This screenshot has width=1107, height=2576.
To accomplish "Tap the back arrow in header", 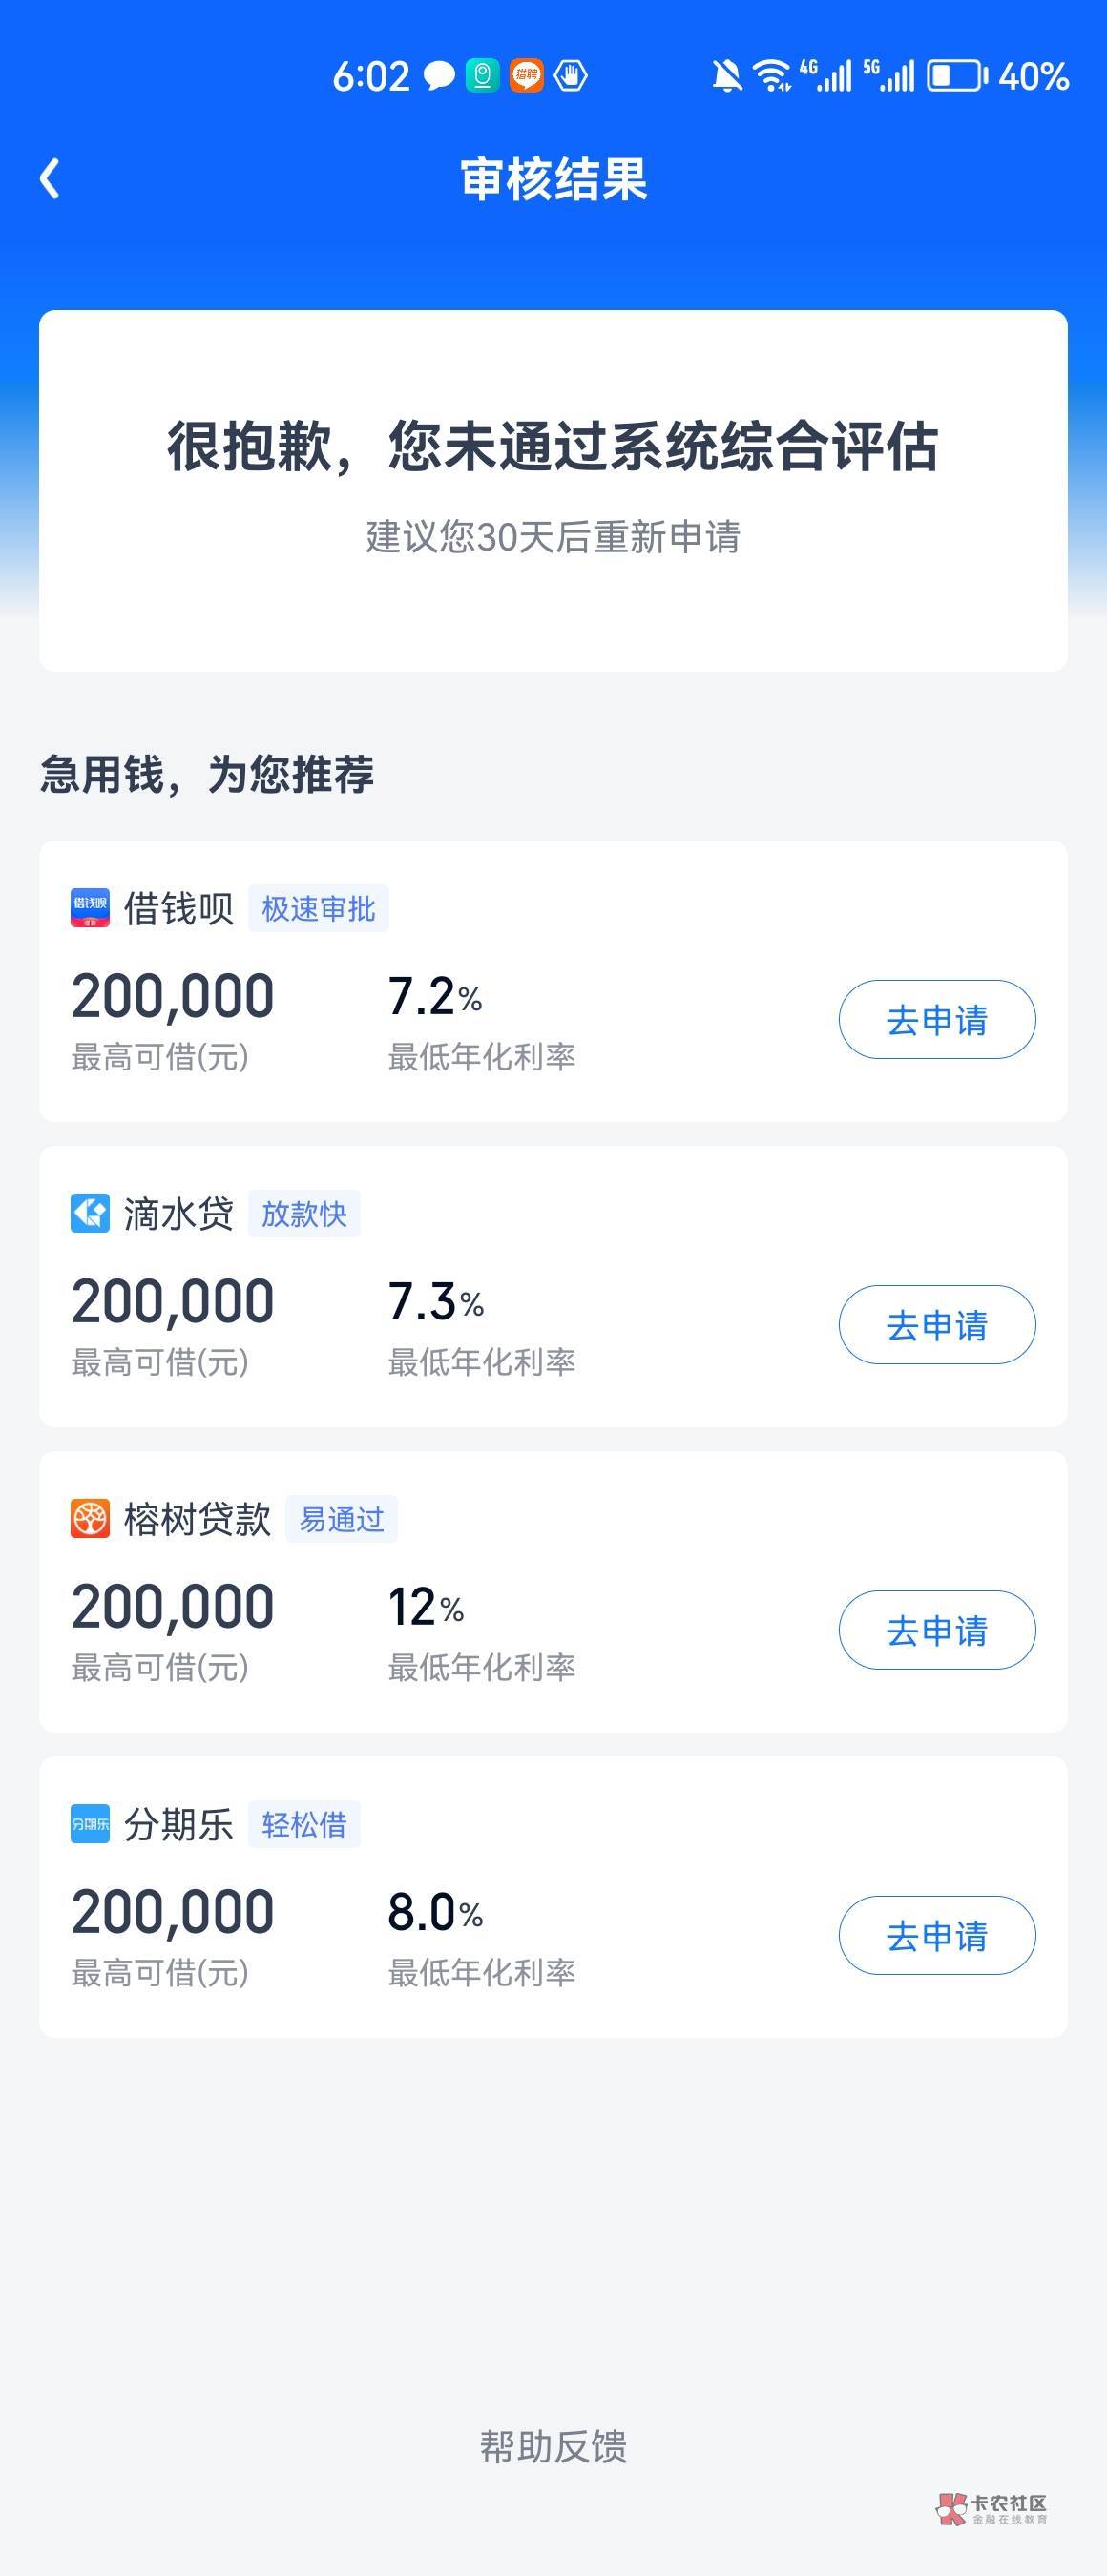I will point(50,179).
